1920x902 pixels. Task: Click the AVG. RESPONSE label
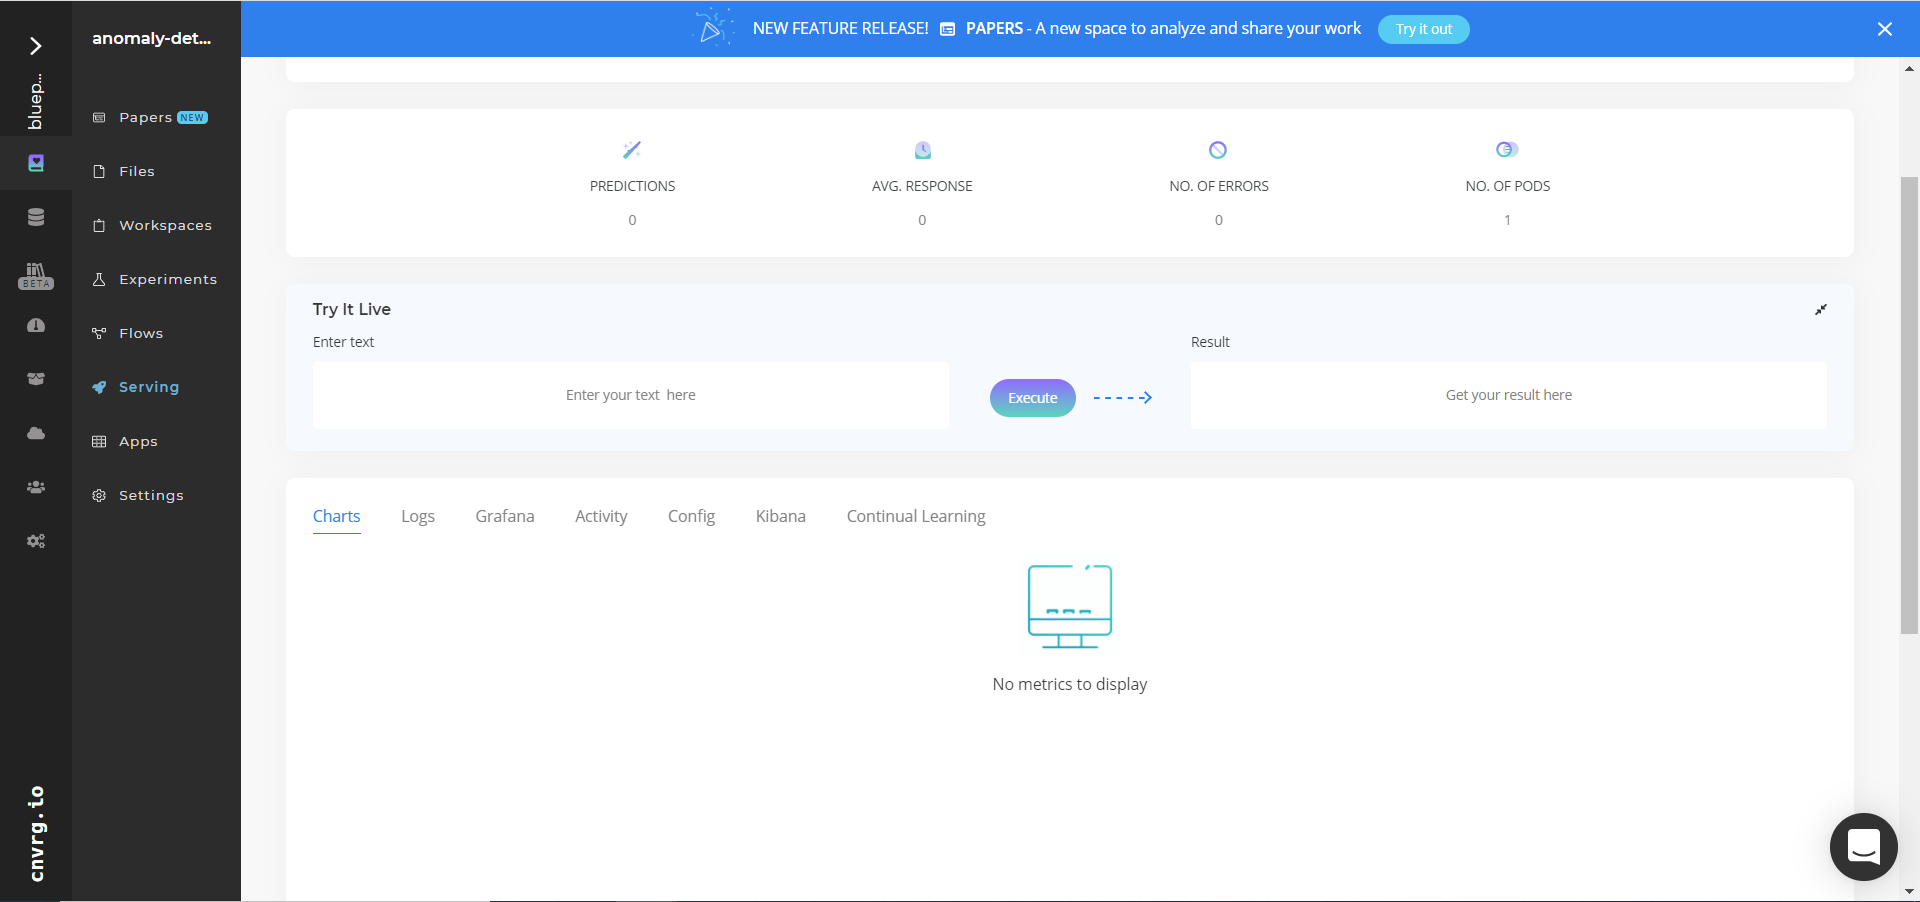(922, 186)
